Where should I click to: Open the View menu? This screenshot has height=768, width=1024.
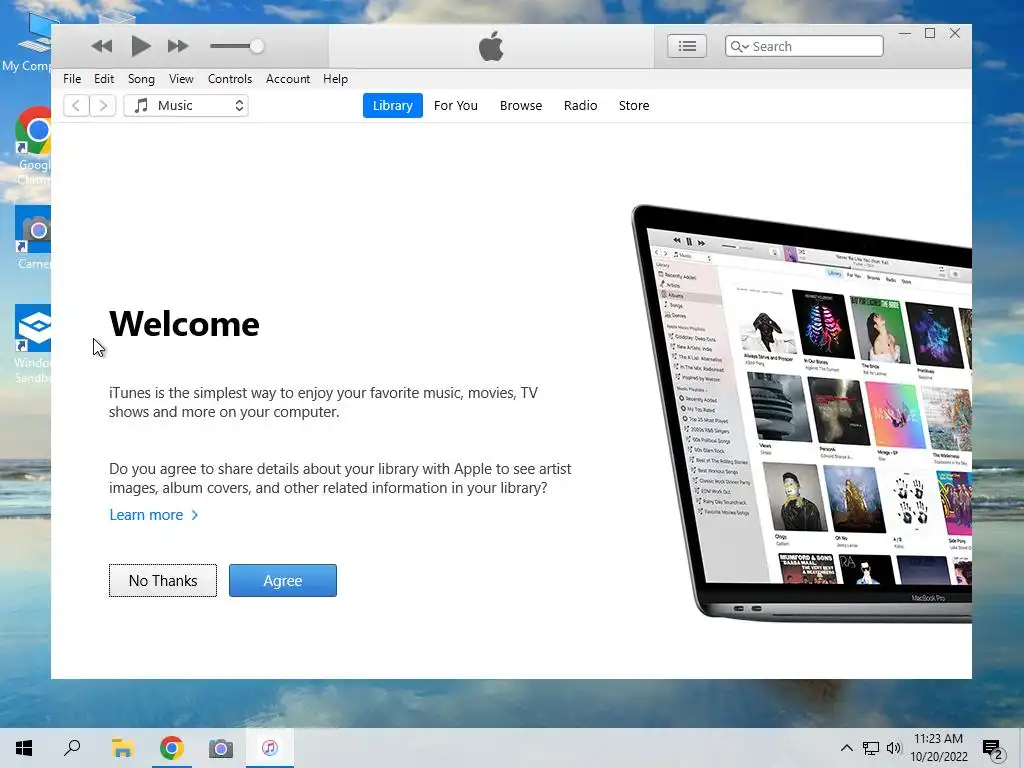tap(181, 78)
